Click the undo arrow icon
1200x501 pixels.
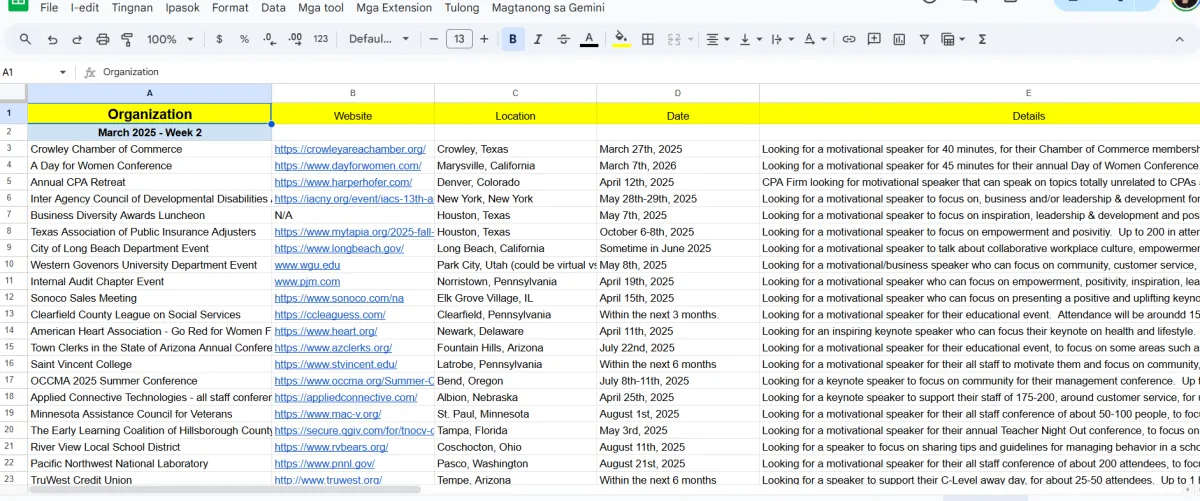click(51, 39)
